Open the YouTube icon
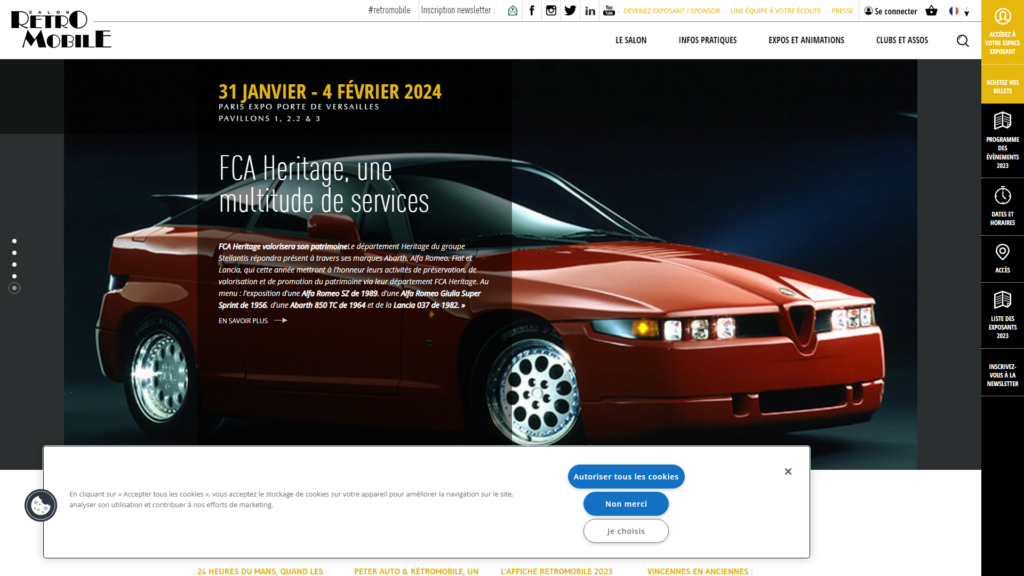 pyautogui.click(x=609, y=10)
